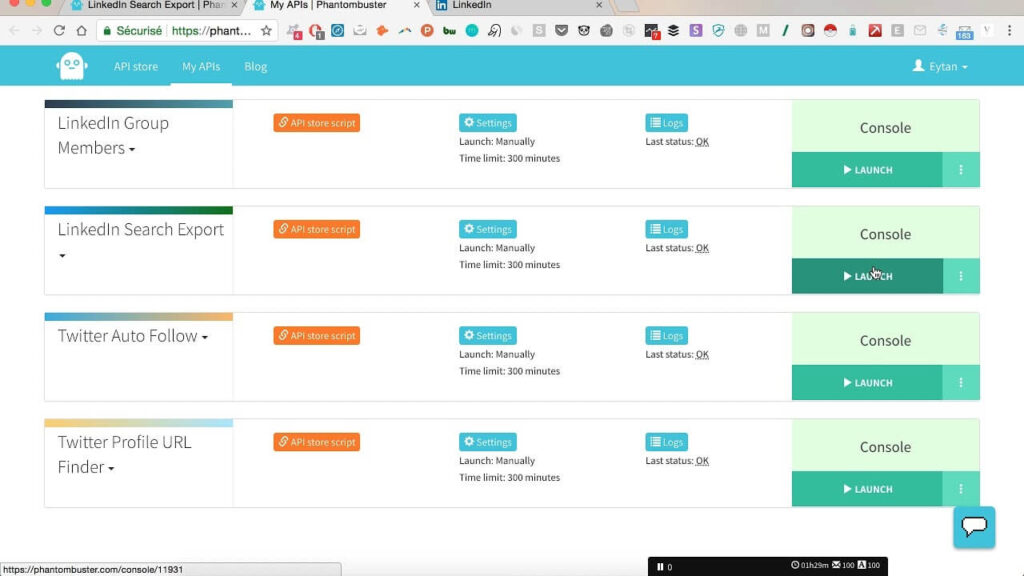Open Settings for LinkedIn Group Members

(x=488, y=123)
